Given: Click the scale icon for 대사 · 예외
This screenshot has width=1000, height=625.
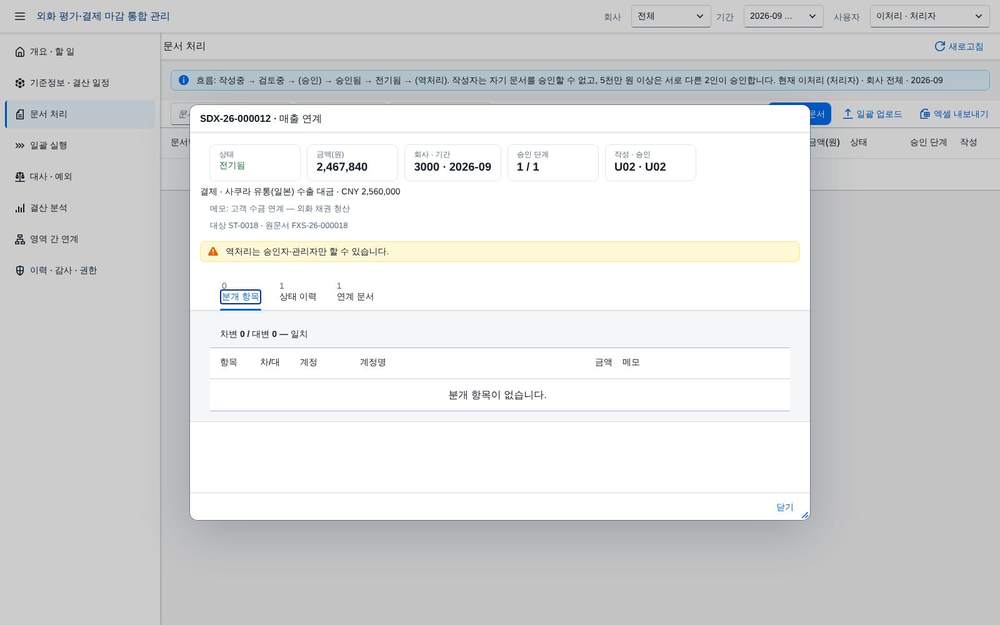Looking at the screenshot, I should [x=20, y=177].
